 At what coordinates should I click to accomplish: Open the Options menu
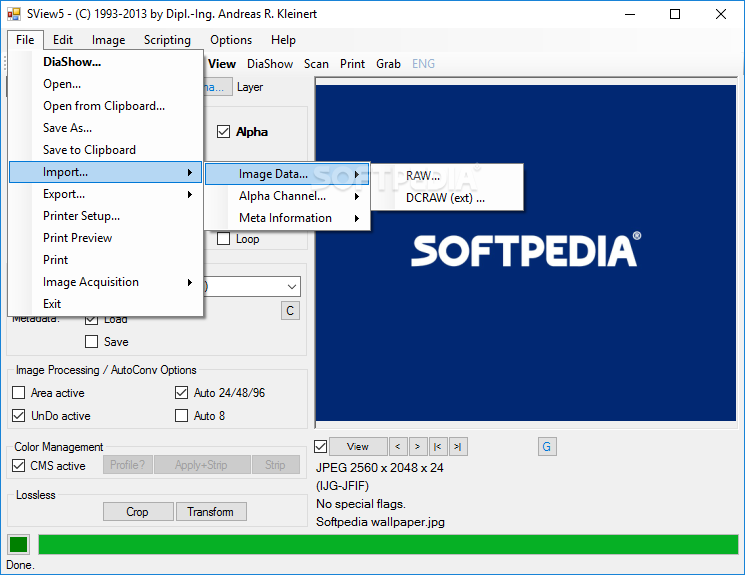click(231, 40)
